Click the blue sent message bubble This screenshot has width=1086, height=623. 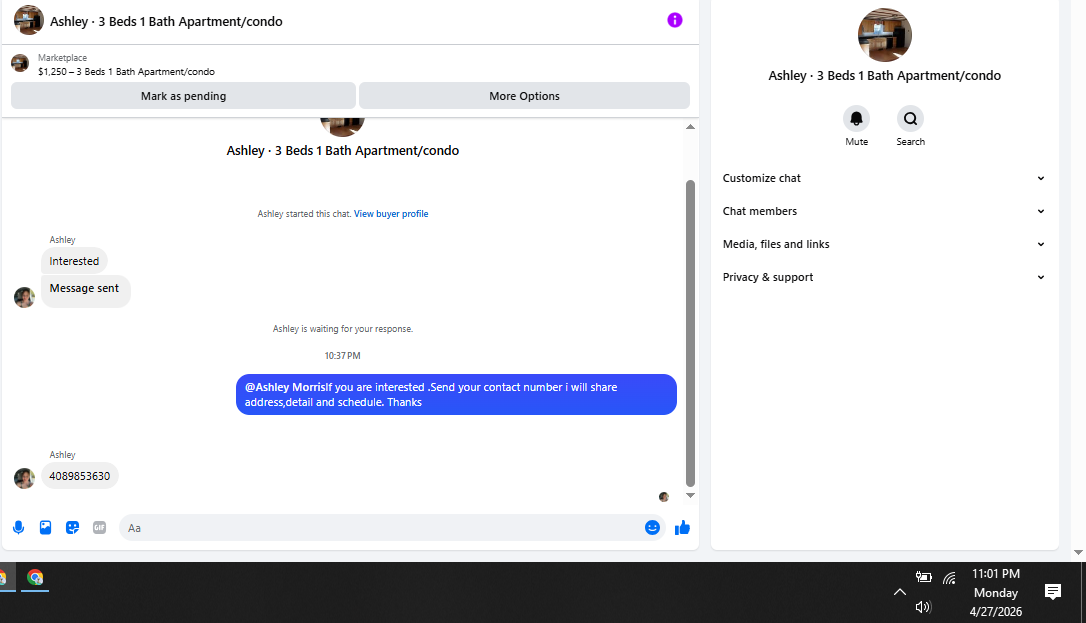[456, 395]
